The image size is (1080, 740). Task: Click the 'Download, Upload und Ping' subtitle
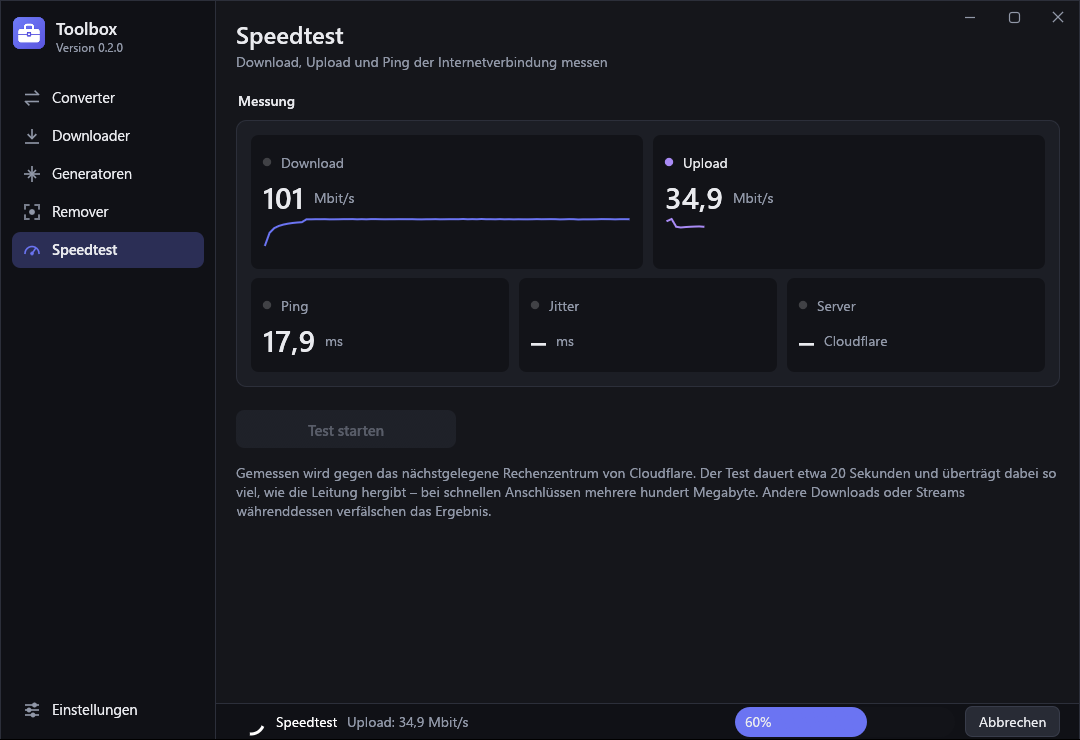422,62
